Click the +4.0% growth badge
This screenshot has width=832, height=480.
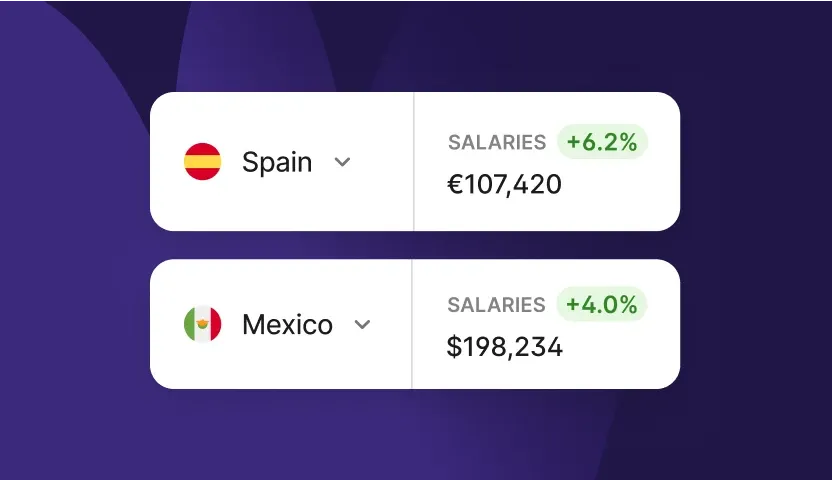tap(602, 305)
